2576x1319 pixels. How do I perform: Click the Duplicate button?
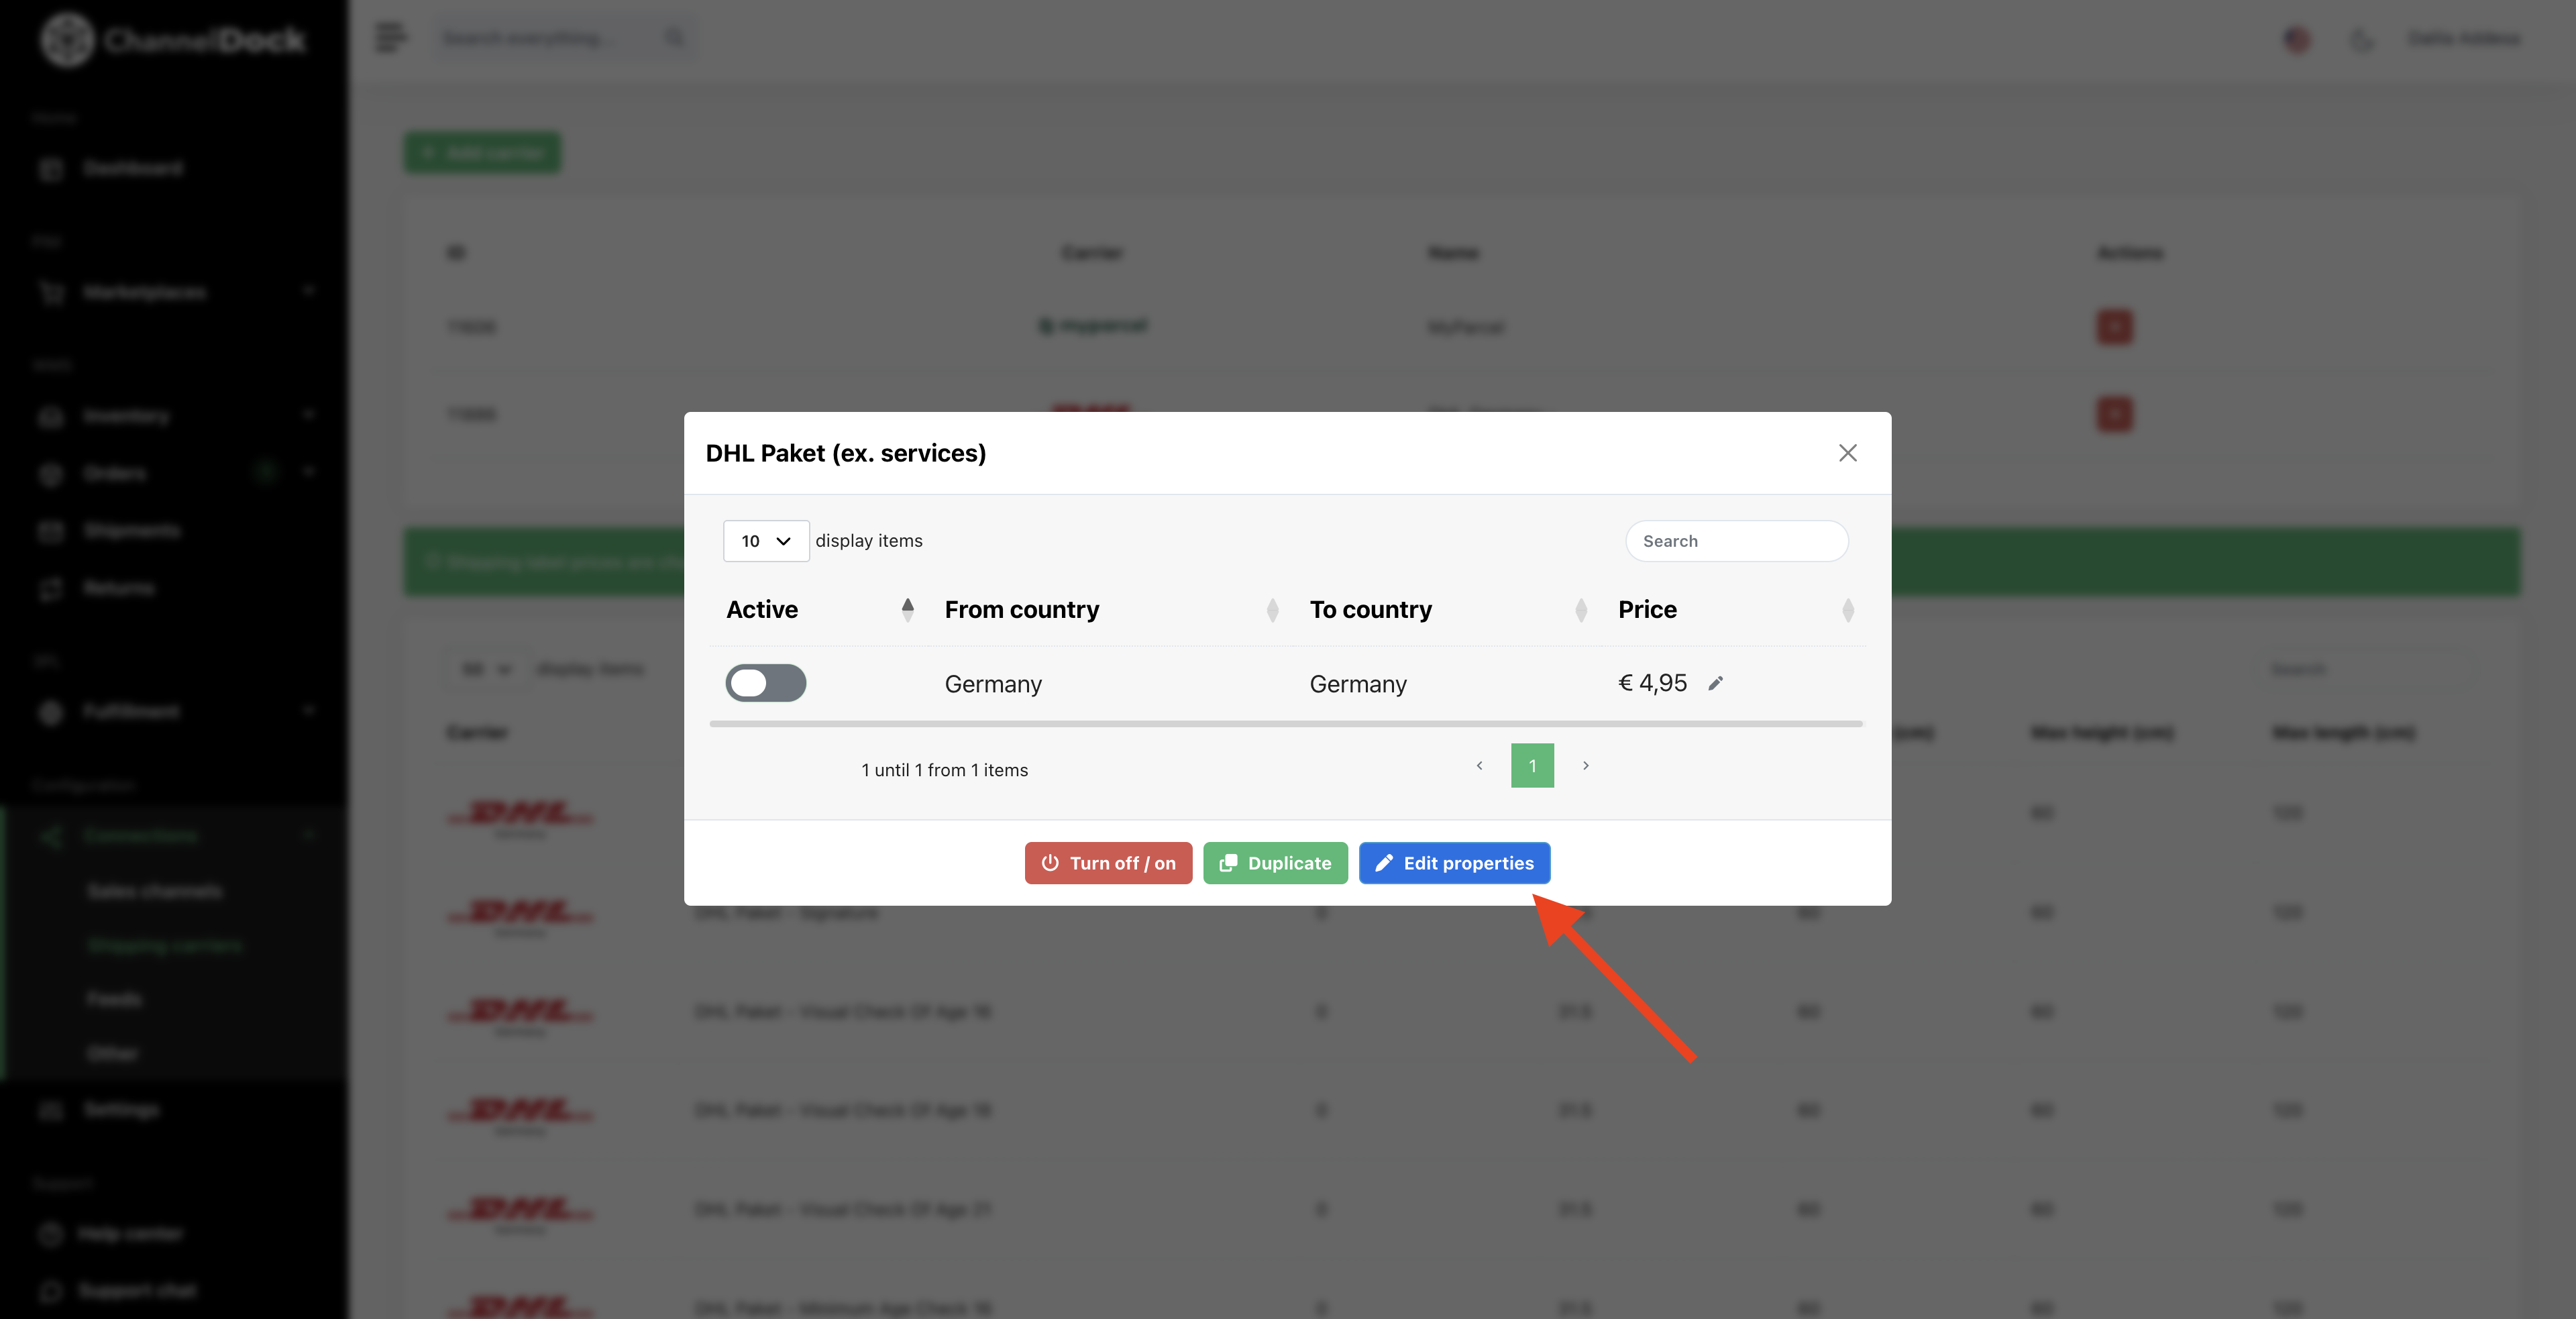pyautogui.click(x=1275, y=863)
